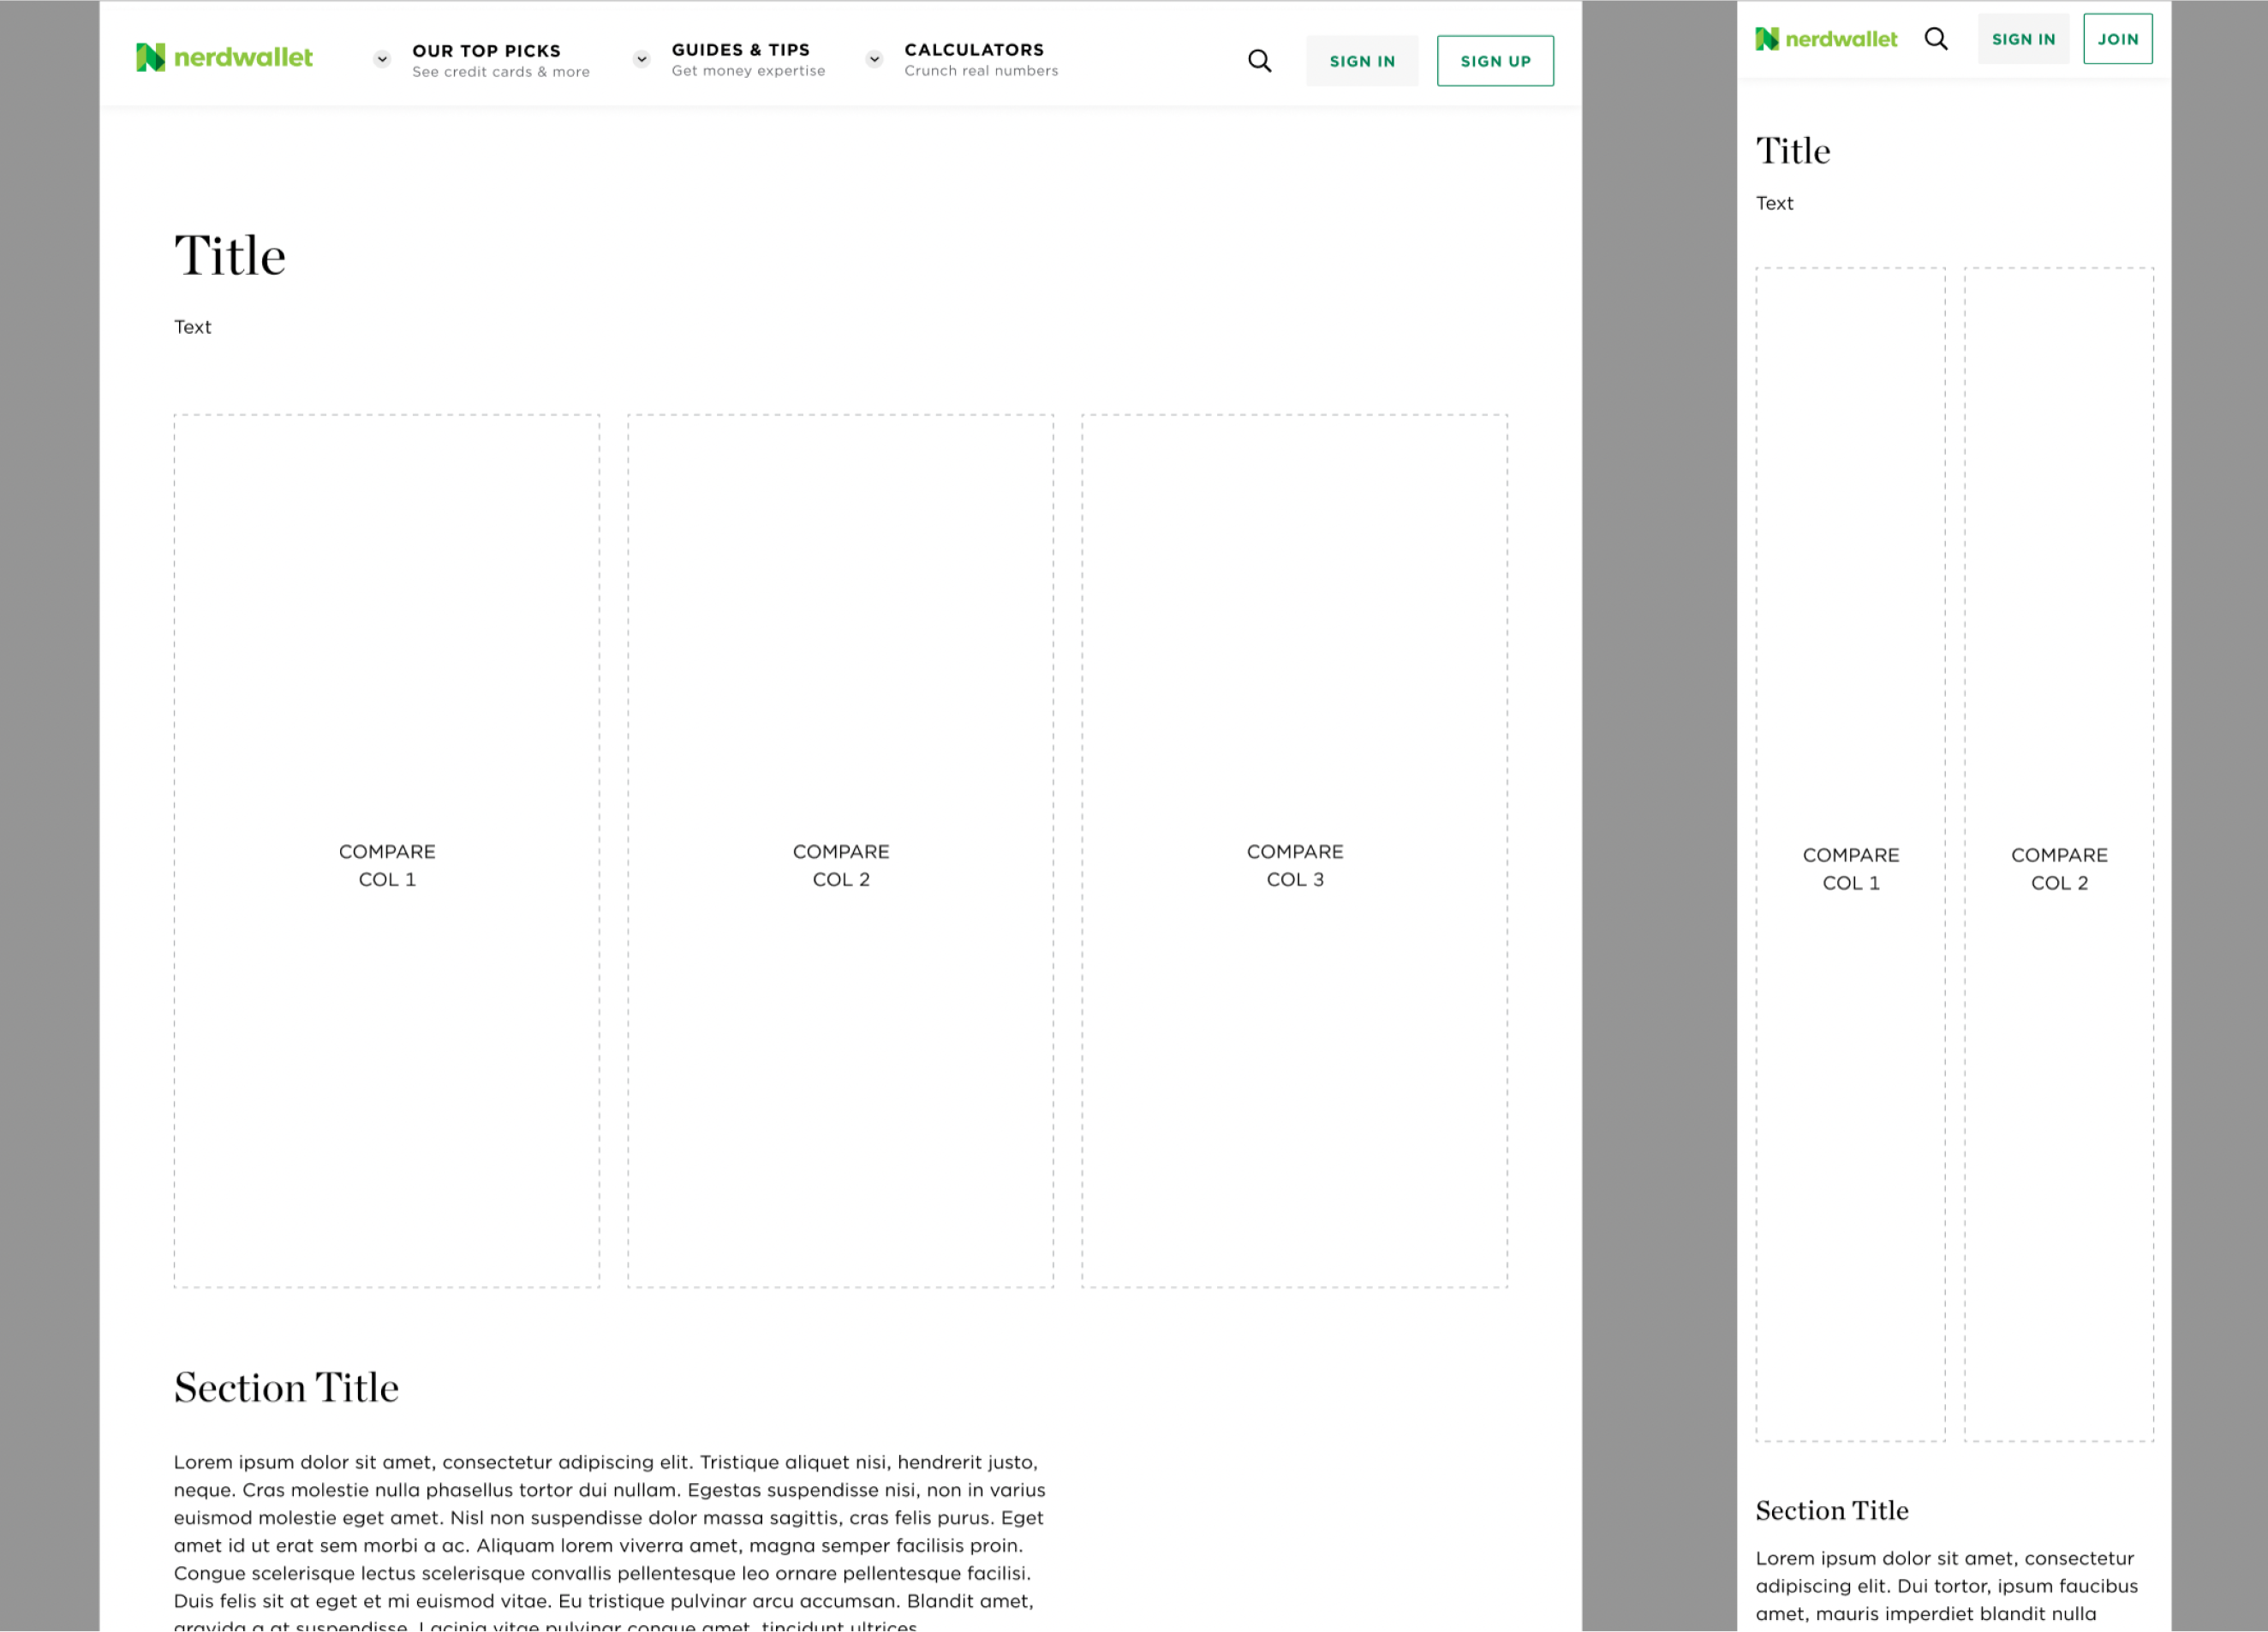
Task: Expand the Our Top Picks chevron
Action: tap(382, 59)
